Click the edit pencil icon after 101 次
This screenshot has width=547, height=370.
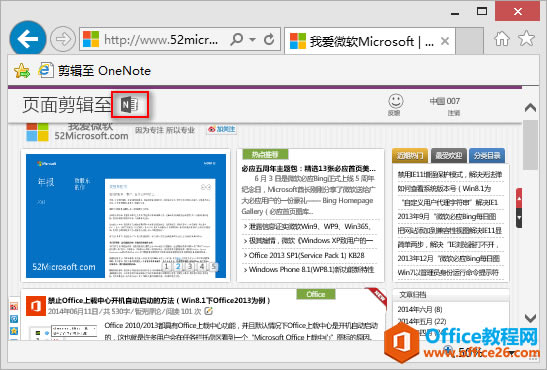[209, 311]
